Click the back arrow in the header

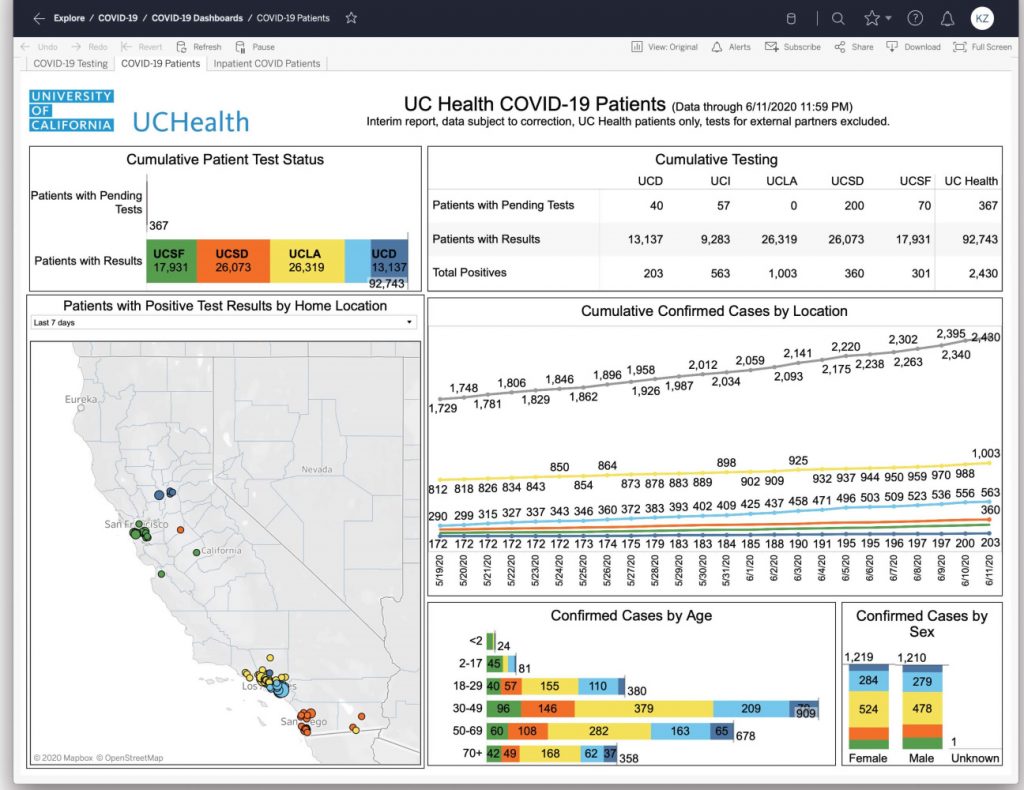point(39,18)
